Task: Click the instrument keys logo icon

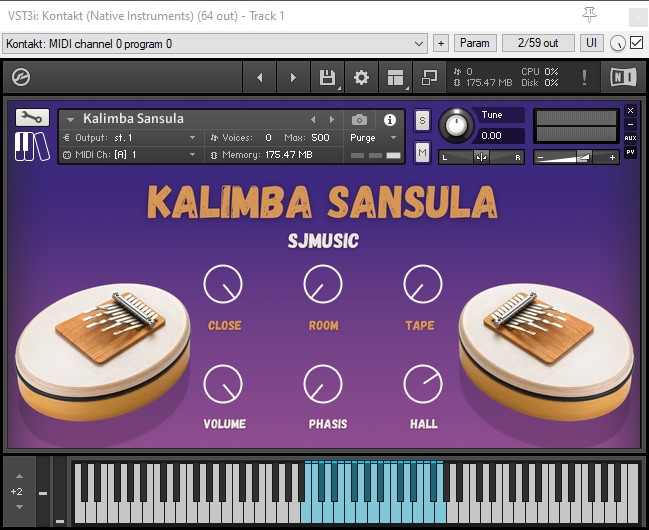Action: pyautogui.click(x=32, y=146)
